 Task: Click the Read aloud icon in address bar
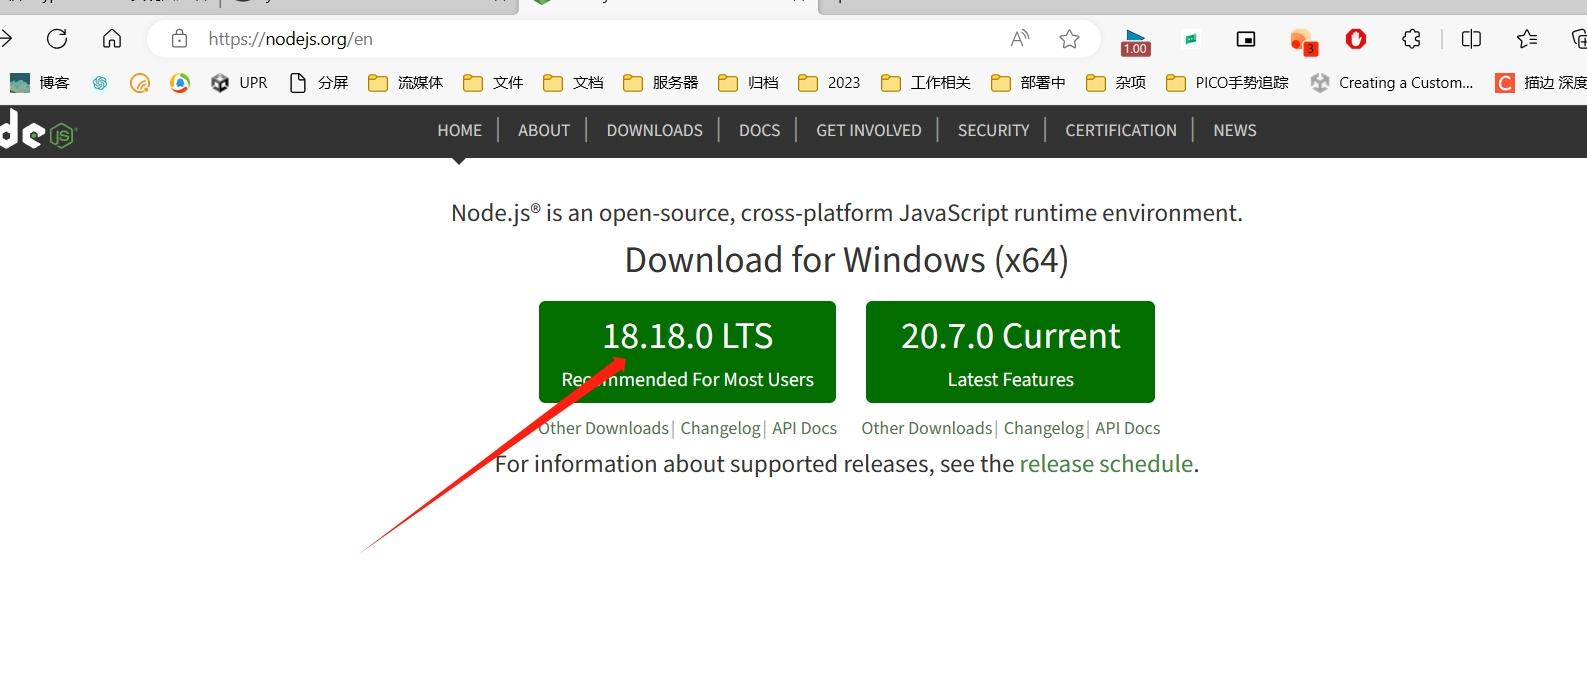tap(1020, 39)
